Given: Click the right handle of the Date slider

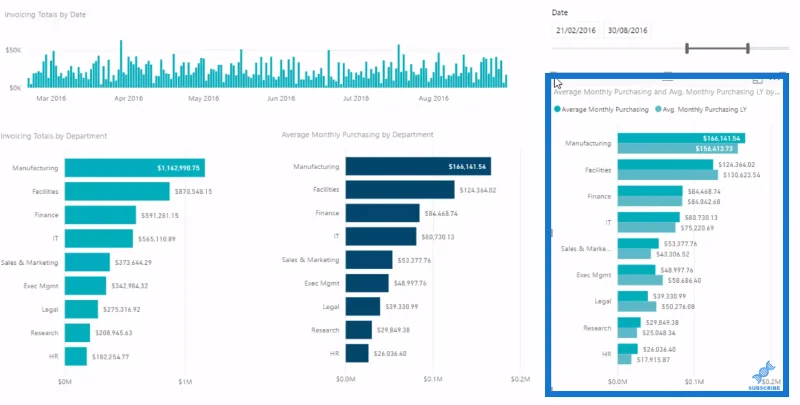Looking at the screenshot, I should [748, 48].
